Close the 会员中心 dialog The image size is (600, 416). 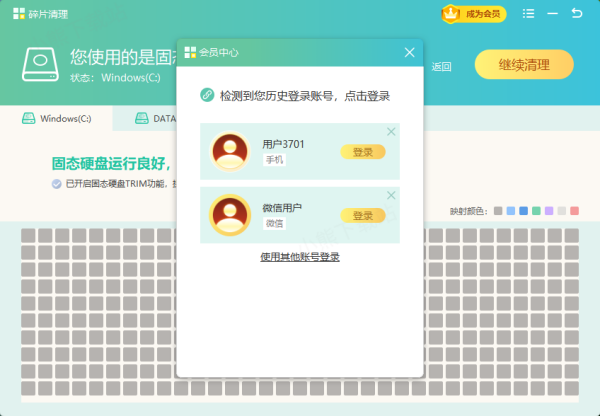tap(409, 52)
